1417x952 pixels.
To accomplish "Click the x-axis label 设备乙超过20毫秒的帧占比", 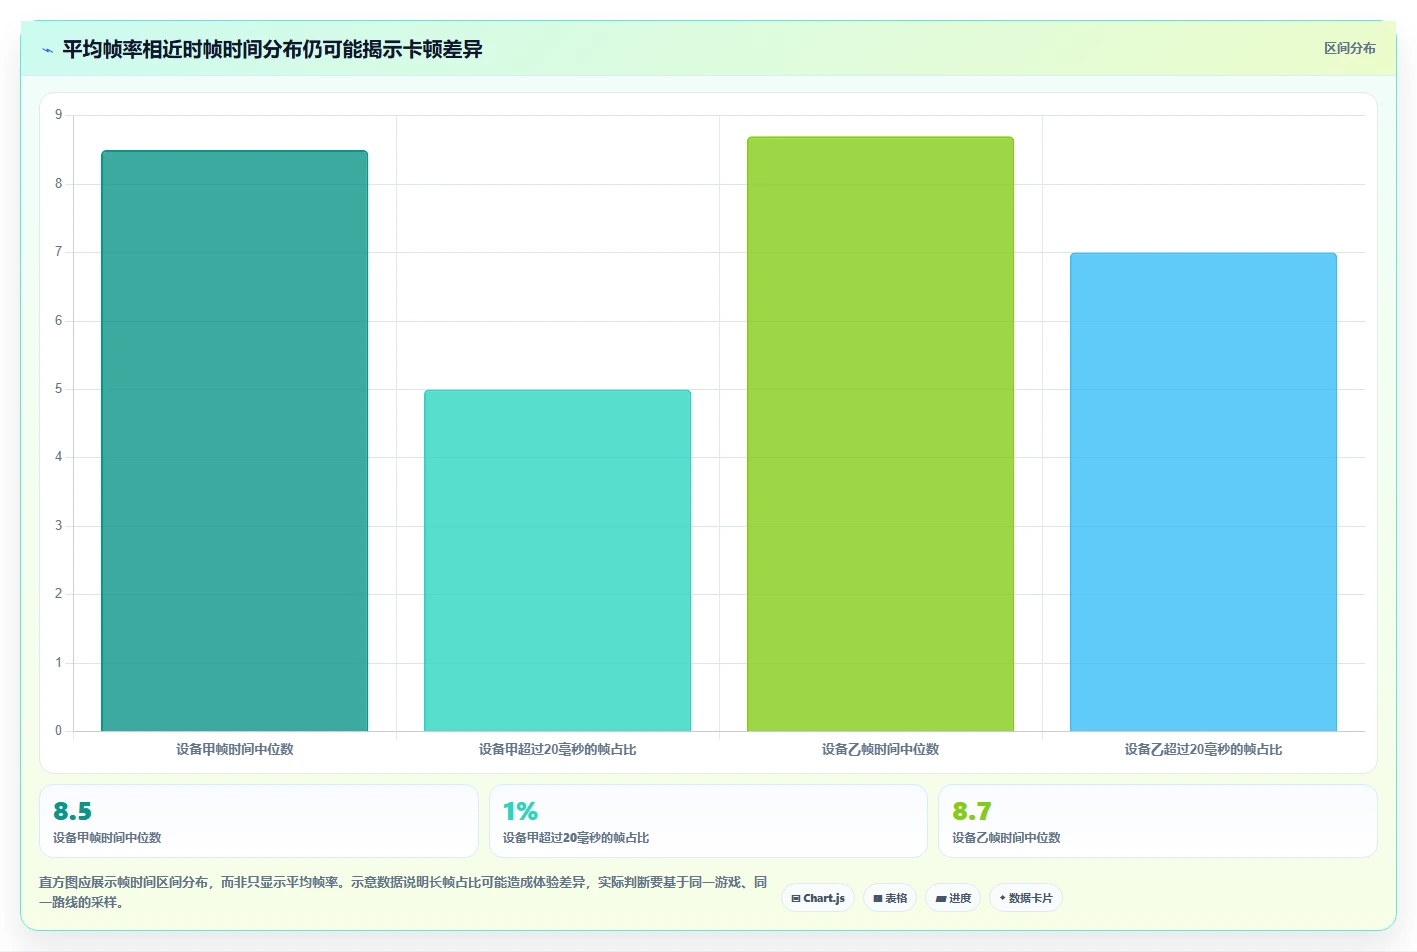I will [1204, 749].
